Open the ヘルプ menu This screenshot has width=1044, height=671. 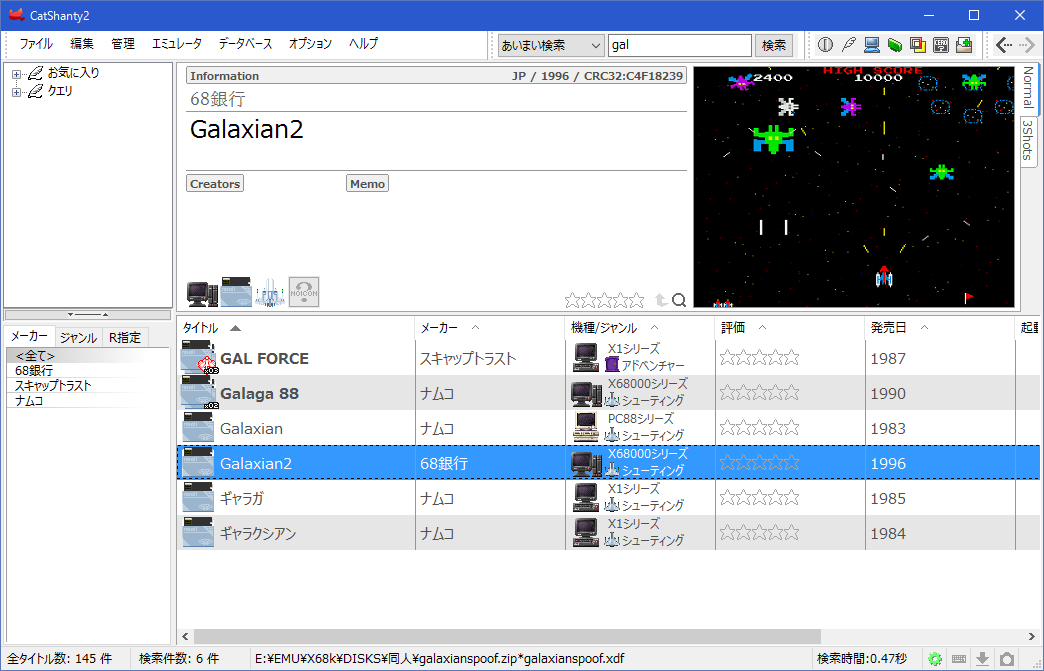[x=363, y=44]
